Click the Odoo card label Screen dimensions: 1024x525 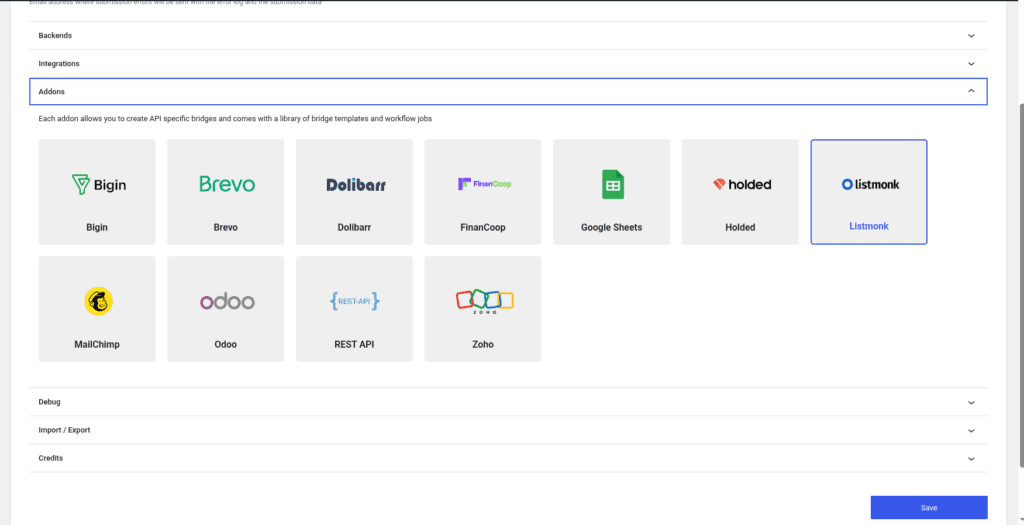point(226,344)
